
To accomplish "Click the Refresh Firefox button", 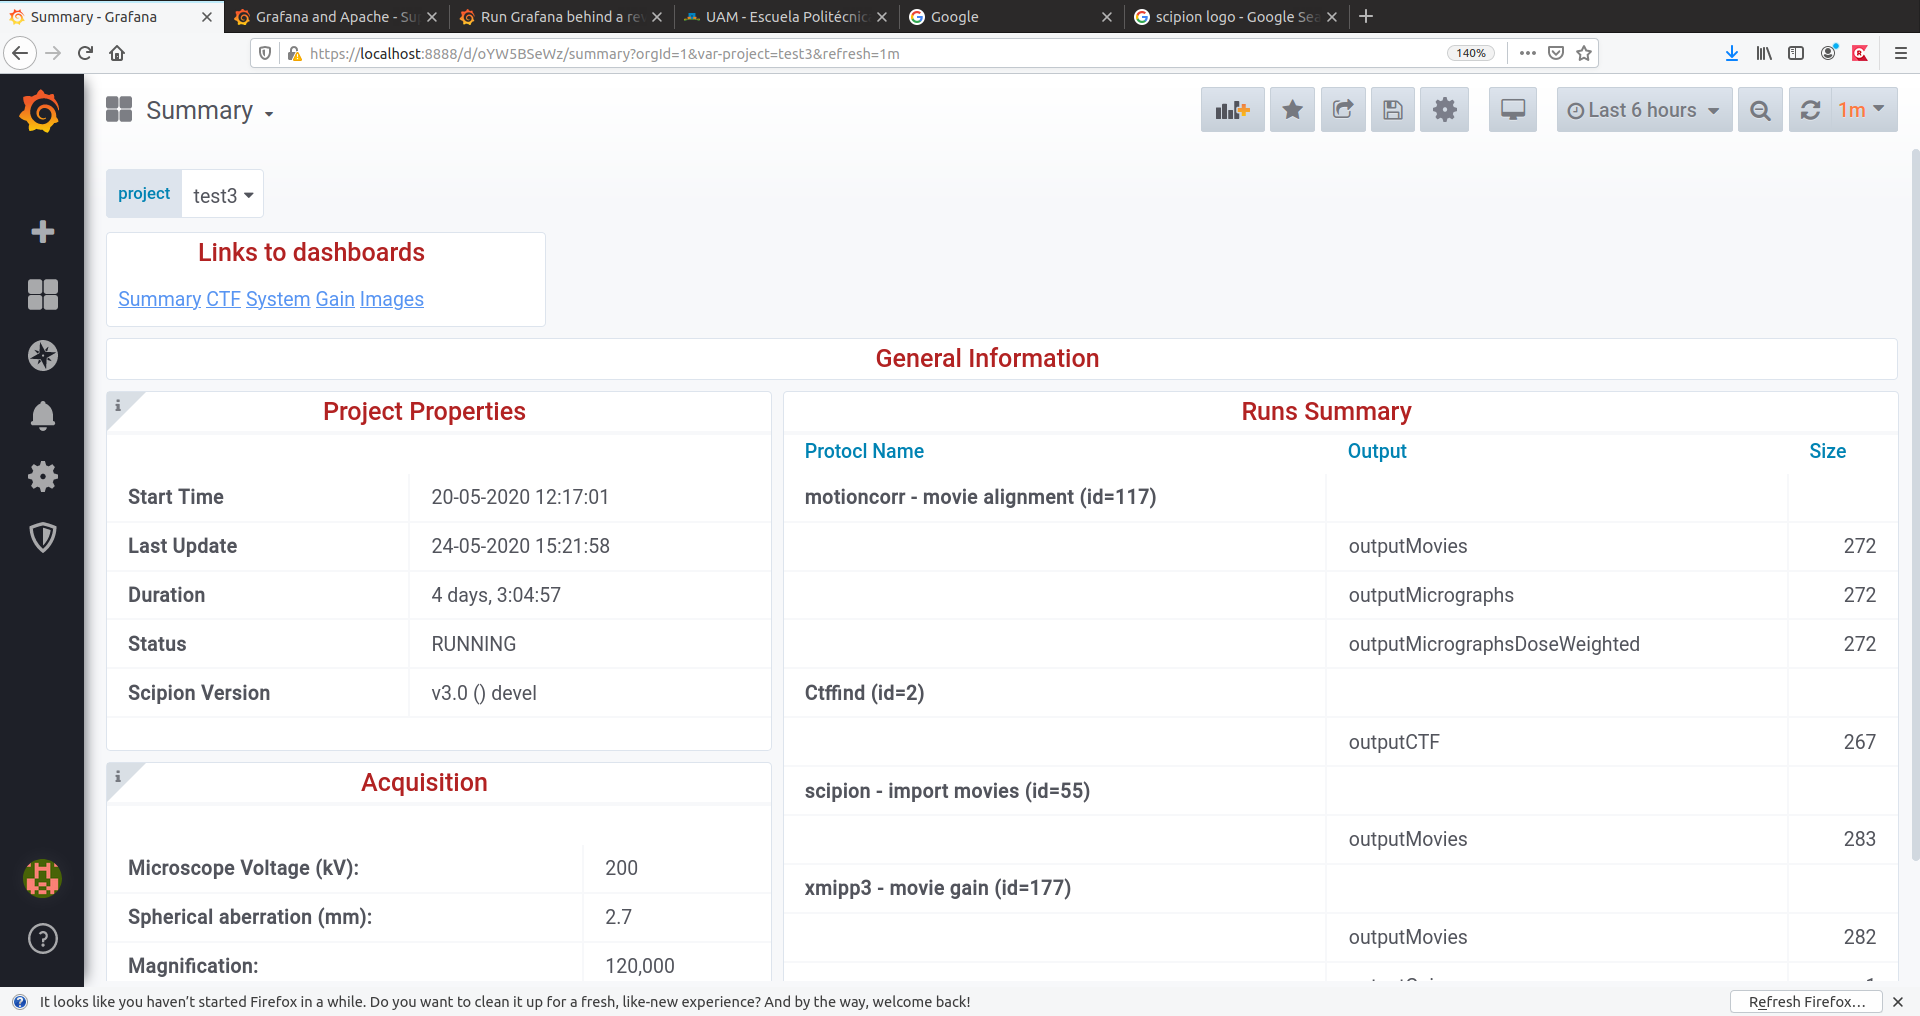I will coord(1806,1001).
